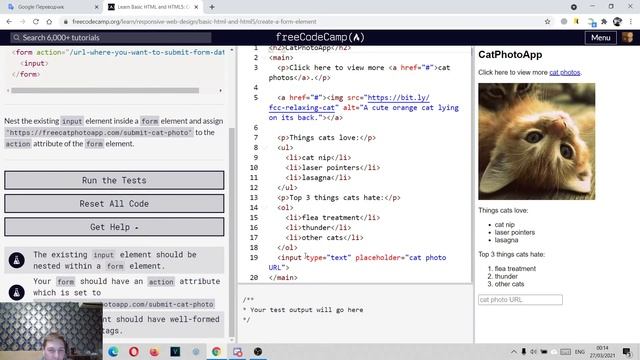Click the flask icon beside action attribute test
The height and width of the screenshot is (360, 640).
pos(17,292)
